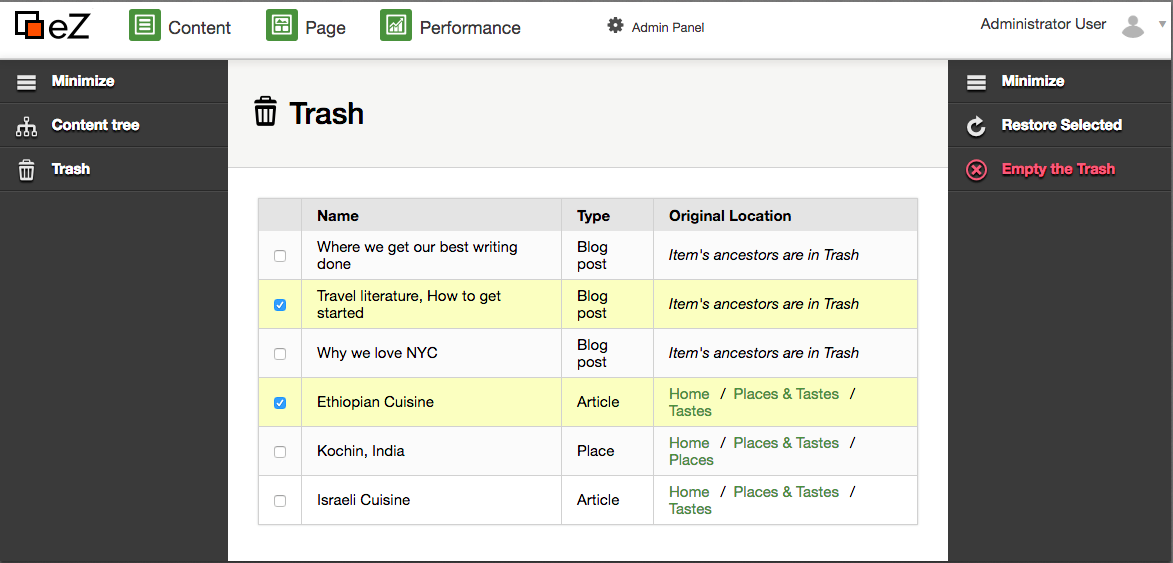
Task: Check the Kochin, India checkbox
Action: [280, 452]
